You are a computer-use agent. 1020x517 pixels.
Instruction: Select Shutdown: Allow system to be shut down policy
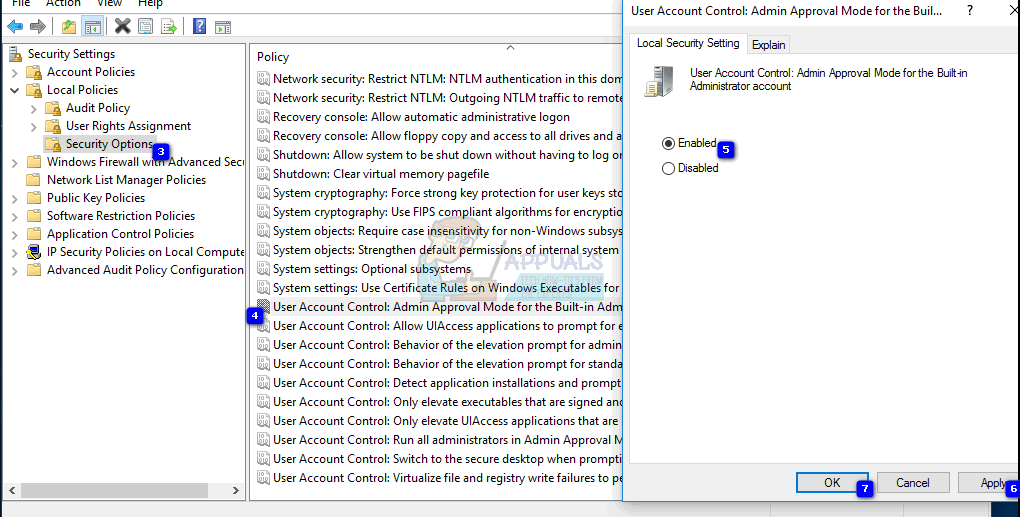(439, 155)
